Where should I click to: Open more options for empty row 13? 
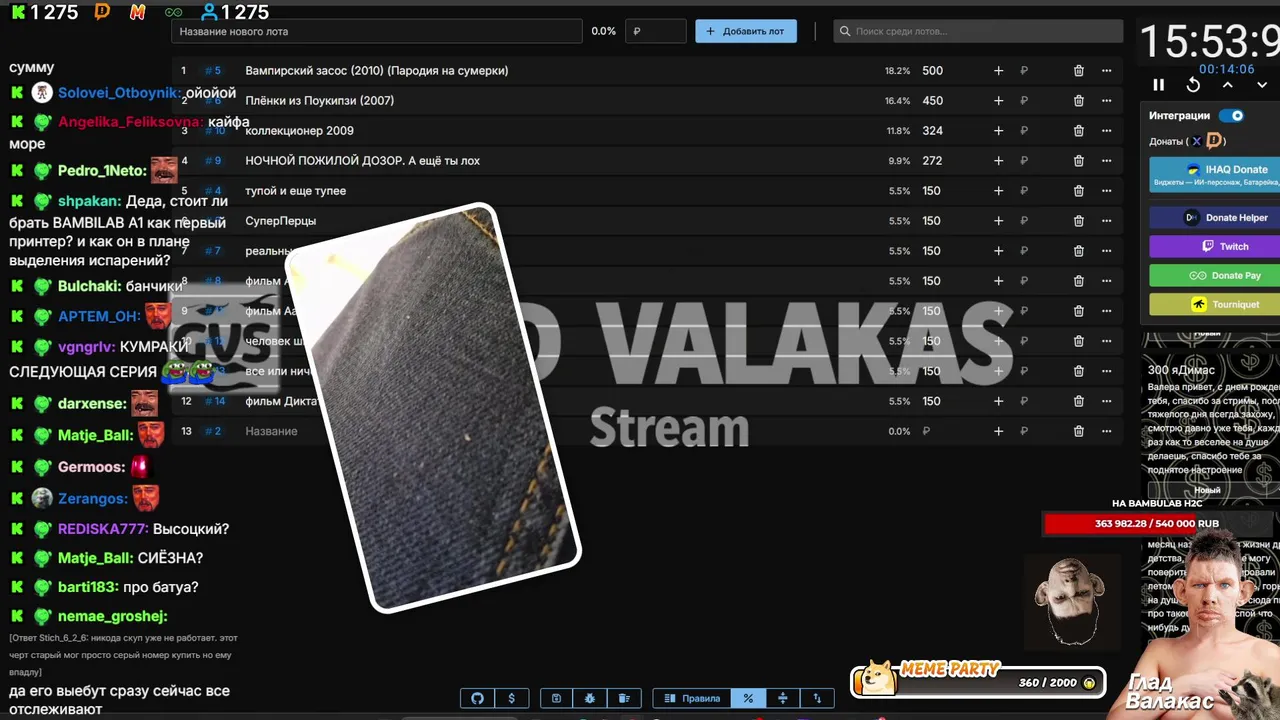pyautogui.click(x=1106, y=431)
